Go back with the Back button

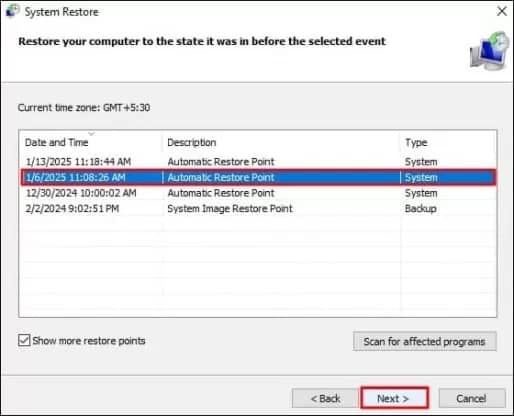coord(325,398)
